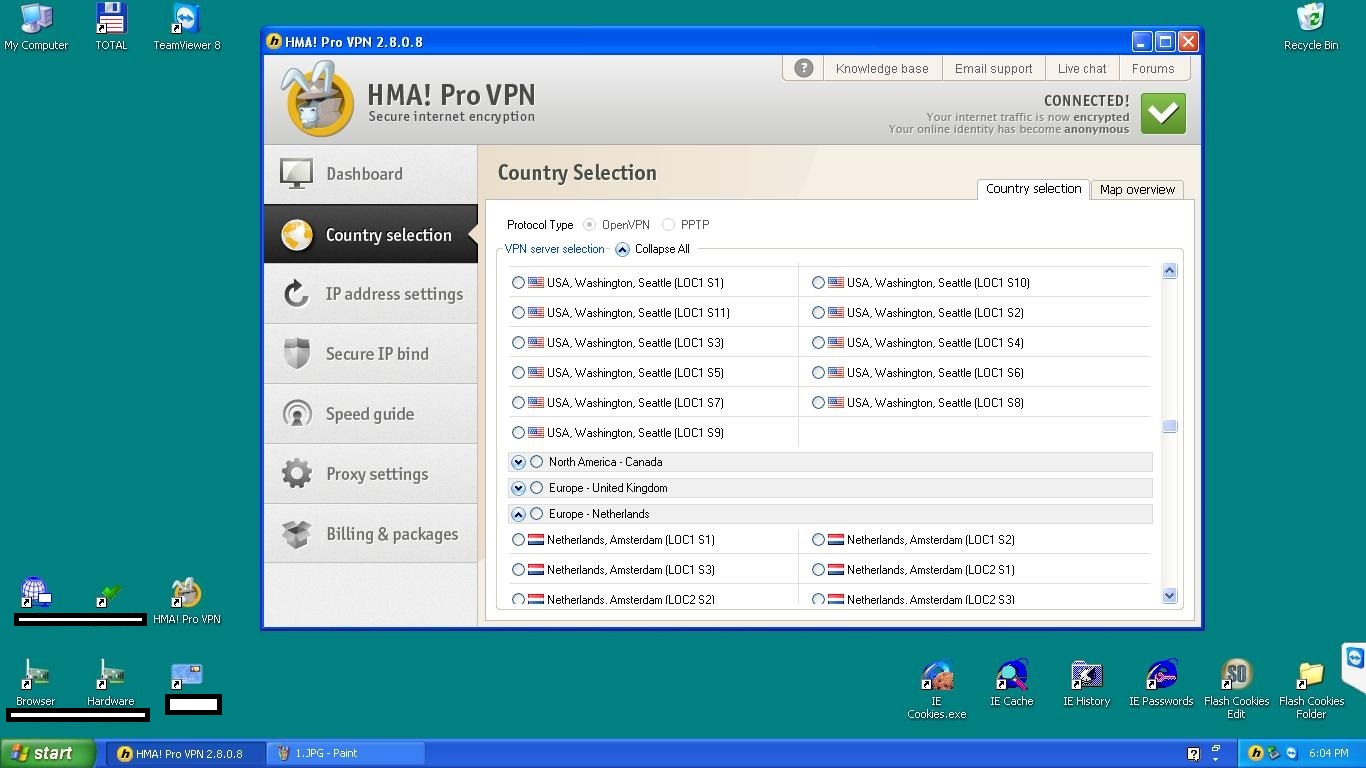Click the Billing & packages box icon
This screenshot has height=768, width=1366.
pos(296,534)
